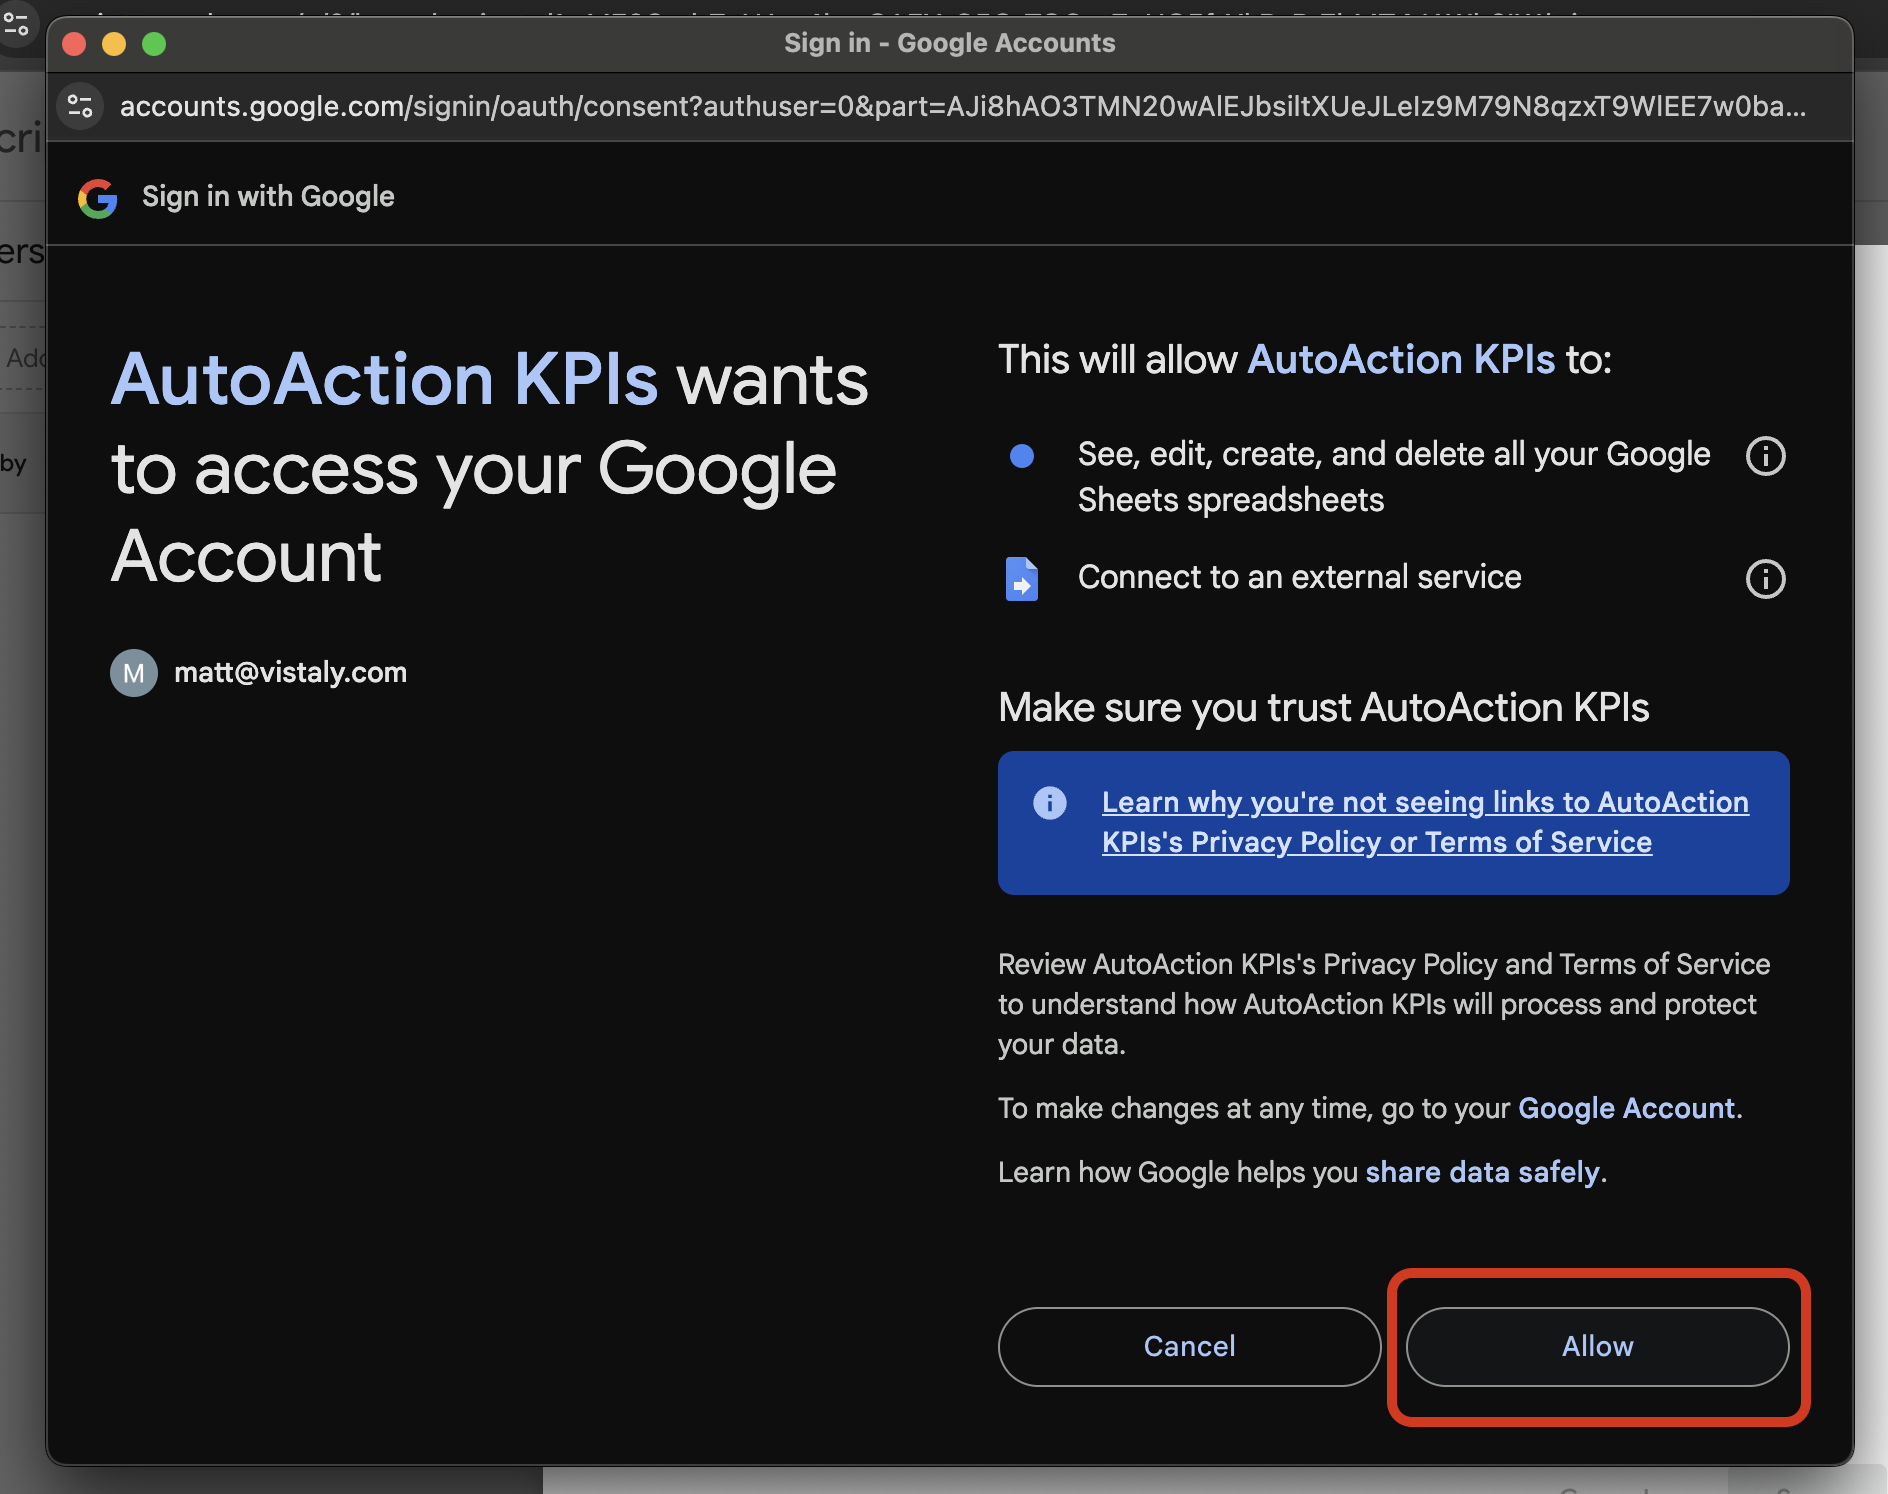Open the share data safely link

pos(1483,1172)
